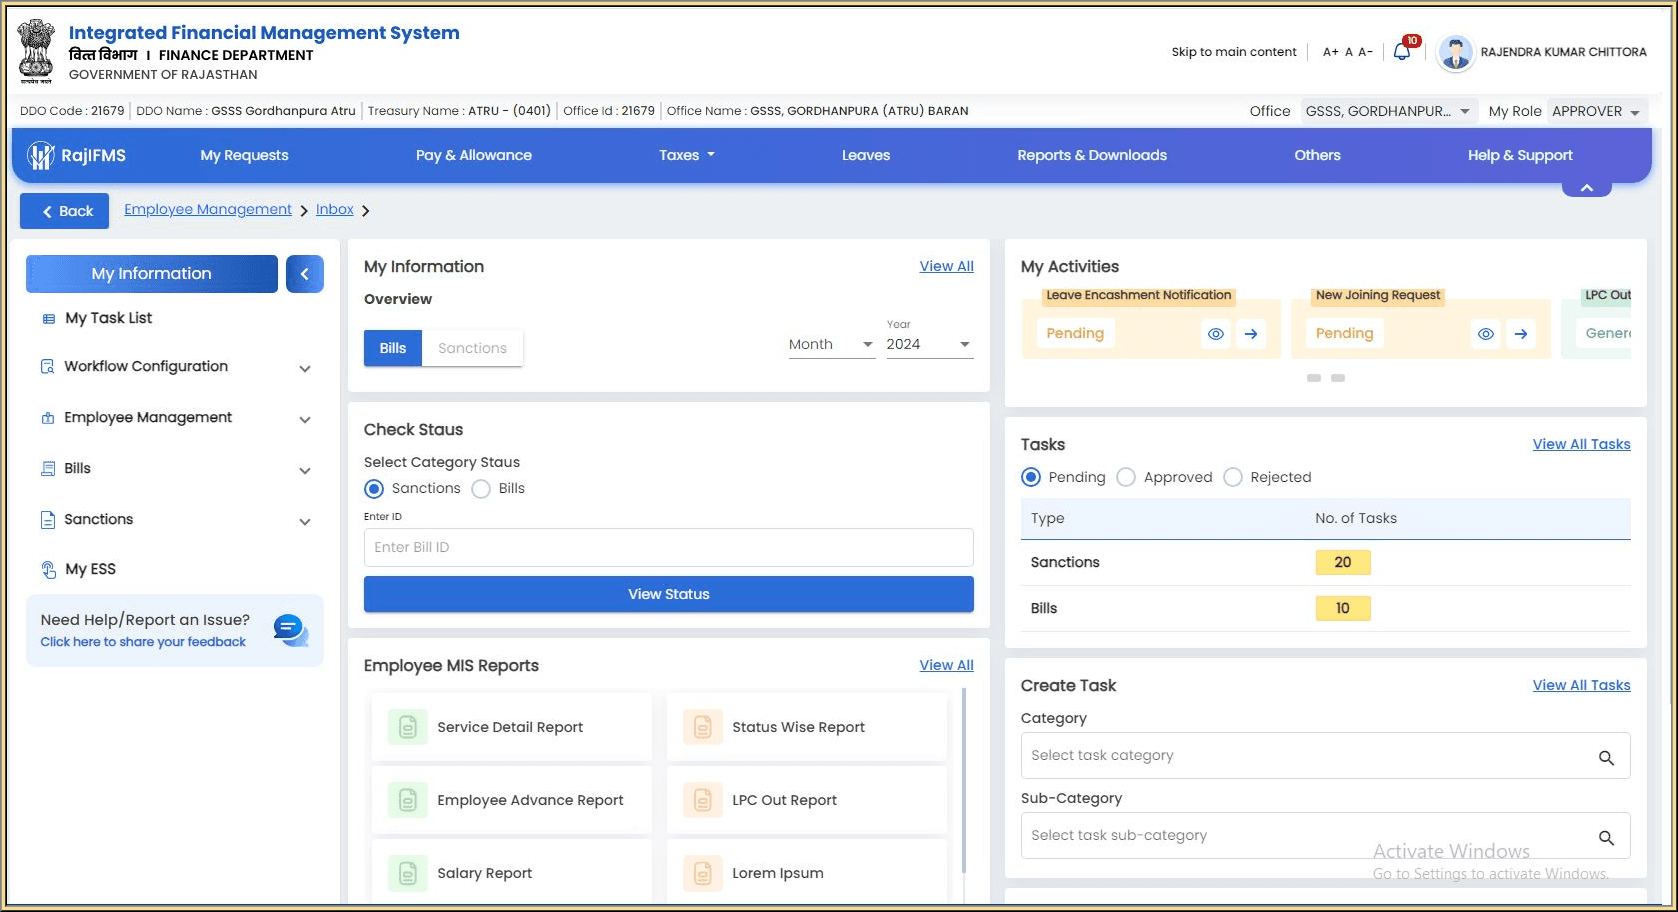Select the Rejected tasks radio button
The height and width of the screenshot is (912, 1678).
point(1233,478)
